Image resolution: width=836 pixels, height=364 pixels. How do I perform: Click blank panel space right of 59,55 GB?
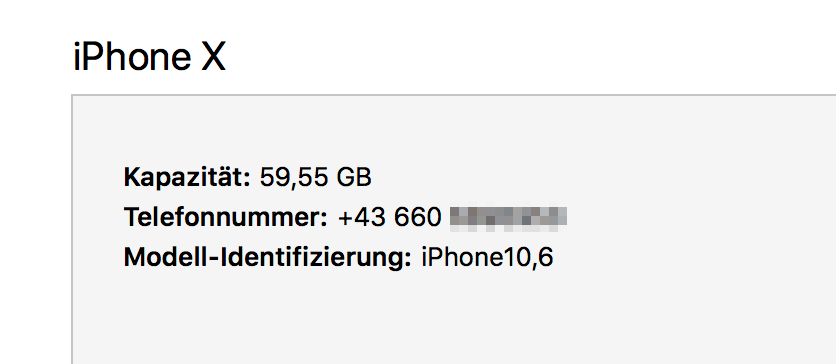[586, 178]
